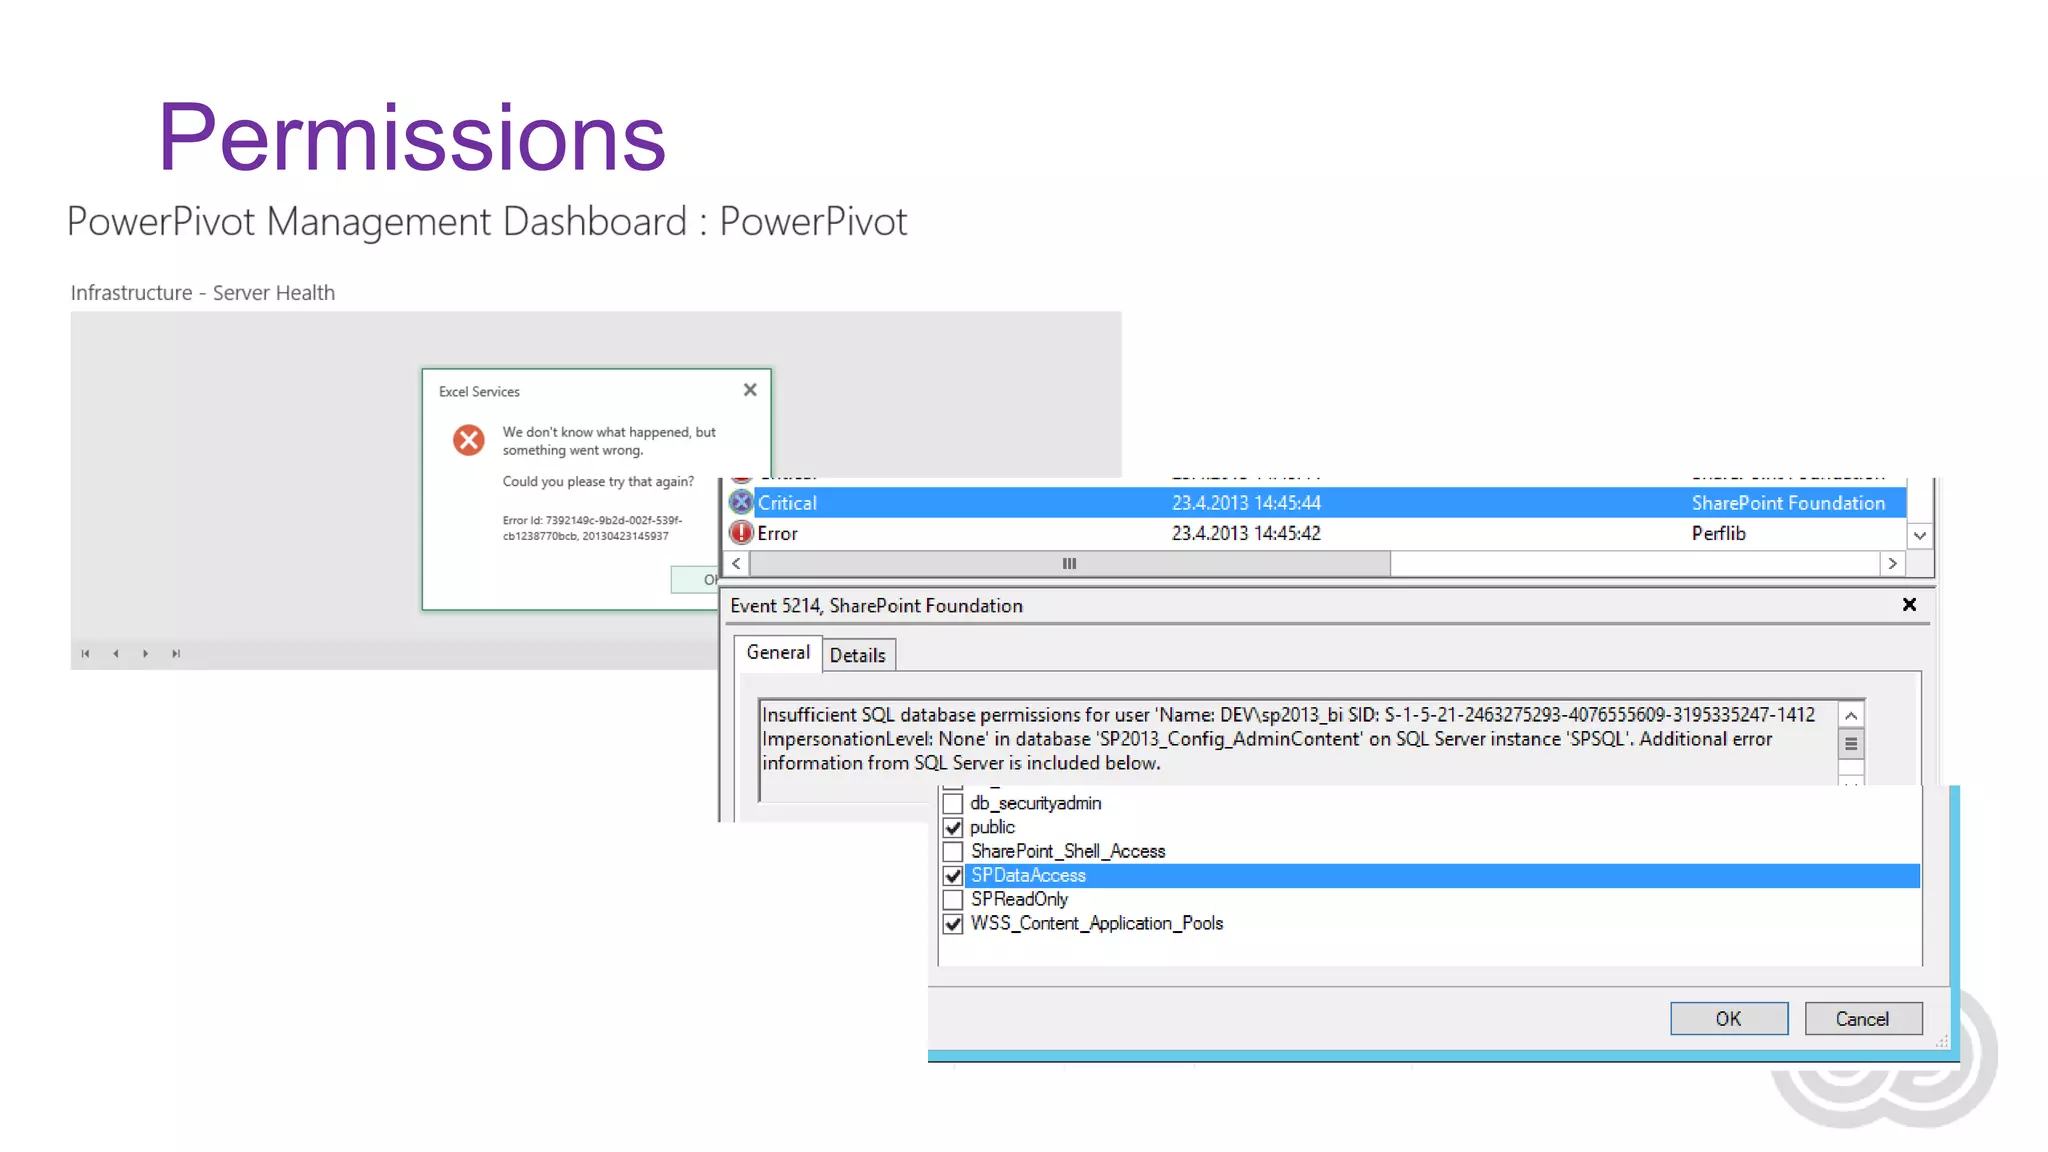Go to next sheet navigation arrow
The height and width of the screenshot is (1152, 2048).
click(146, 654)
